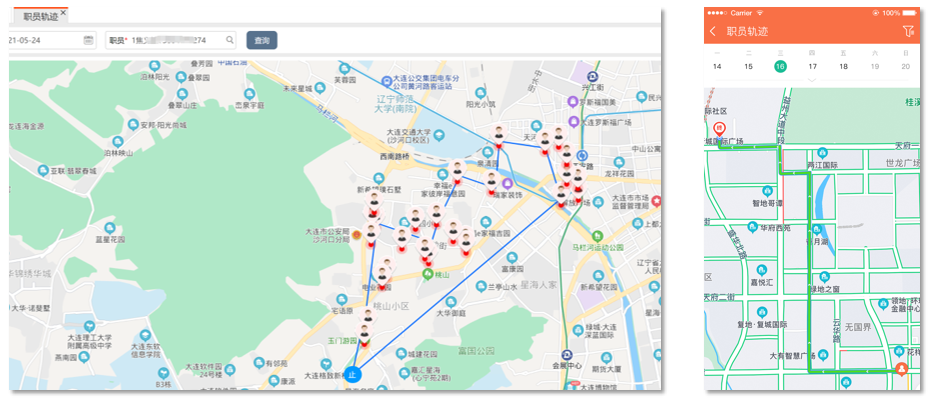This screenshot has height=399, width=931.
Task: Click the 无国界 label on mobile map
Action: tap(857, 326)
